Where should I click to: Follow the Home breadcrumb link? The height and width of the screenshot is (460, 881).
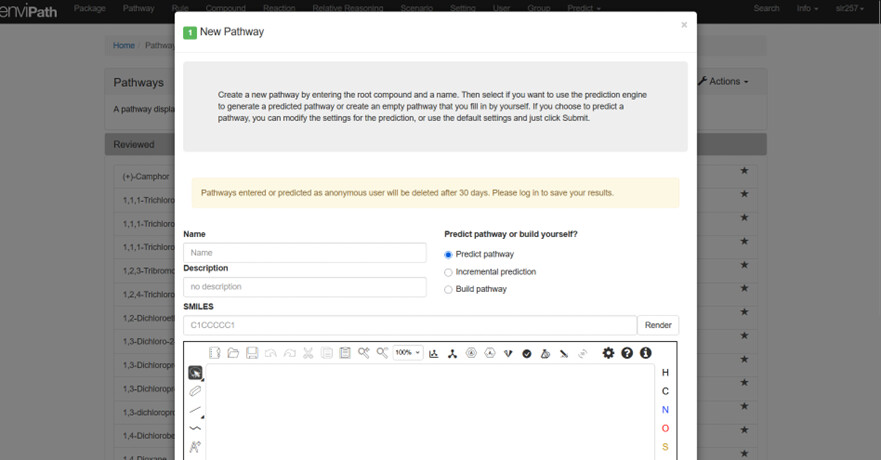(124, 45)
